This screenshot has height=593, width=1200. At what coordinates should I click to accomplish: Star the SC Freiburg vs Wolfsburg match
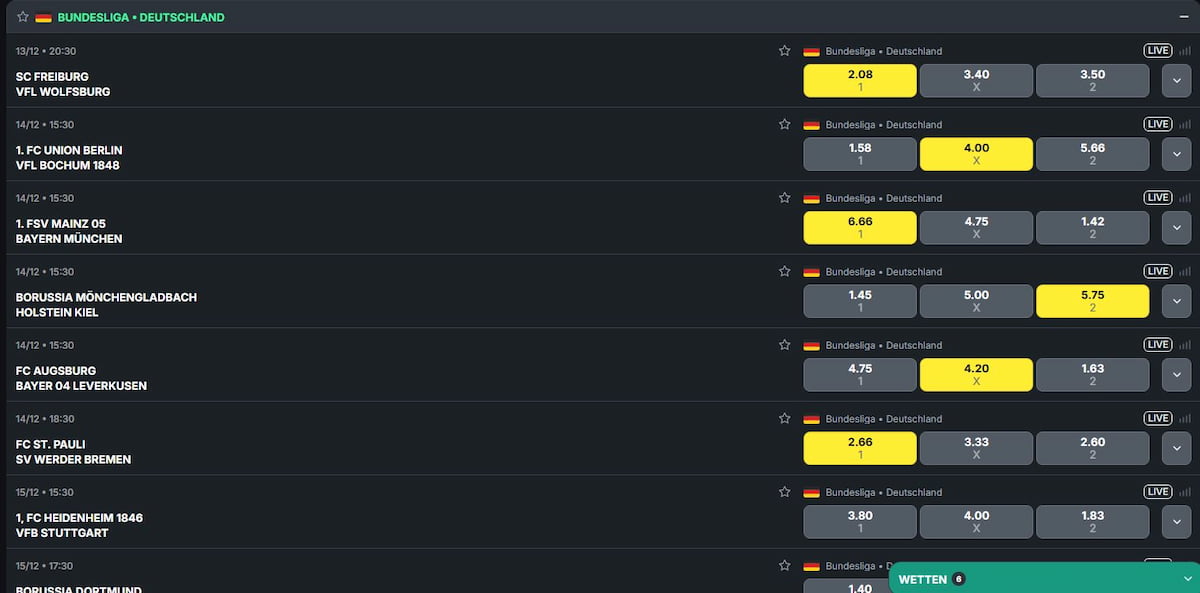[x=784, y=51]
